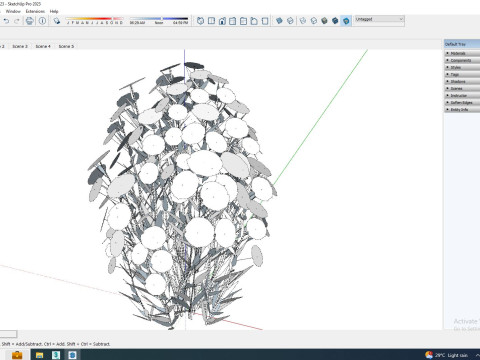Switch to Iso view
Viewport: 480px width, 360px height.
click(x=200, y=21)
